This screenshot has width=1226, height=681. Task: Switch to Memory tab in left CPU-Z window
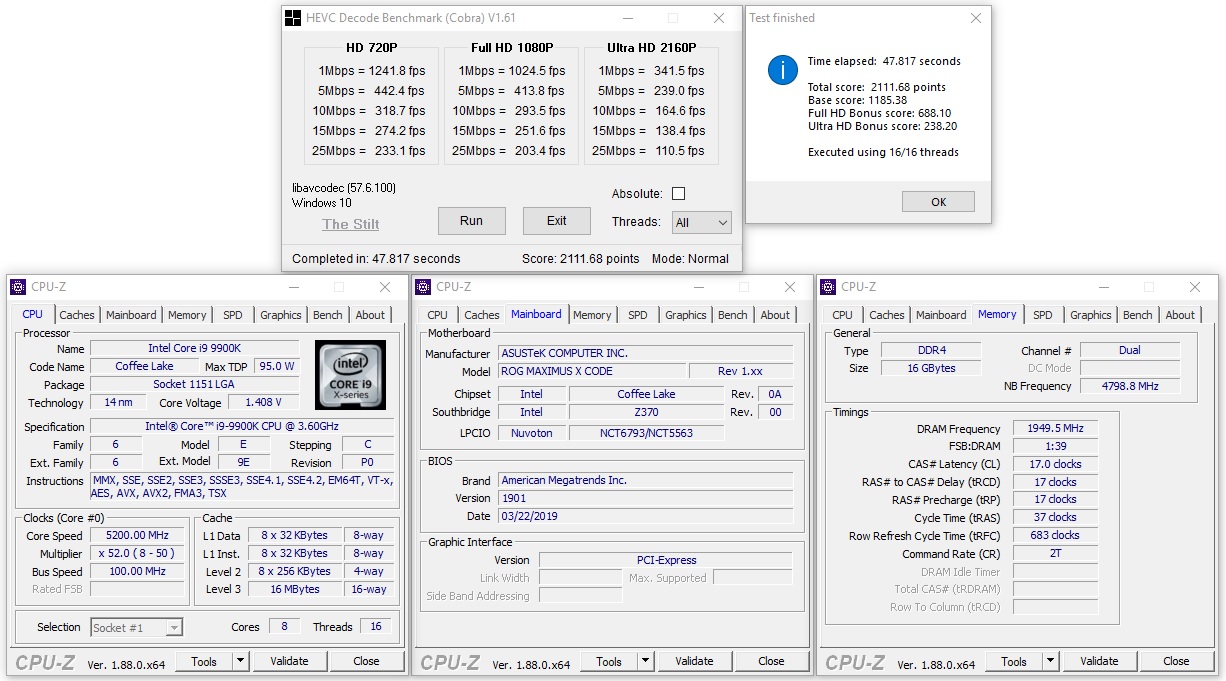coord(187,315)
